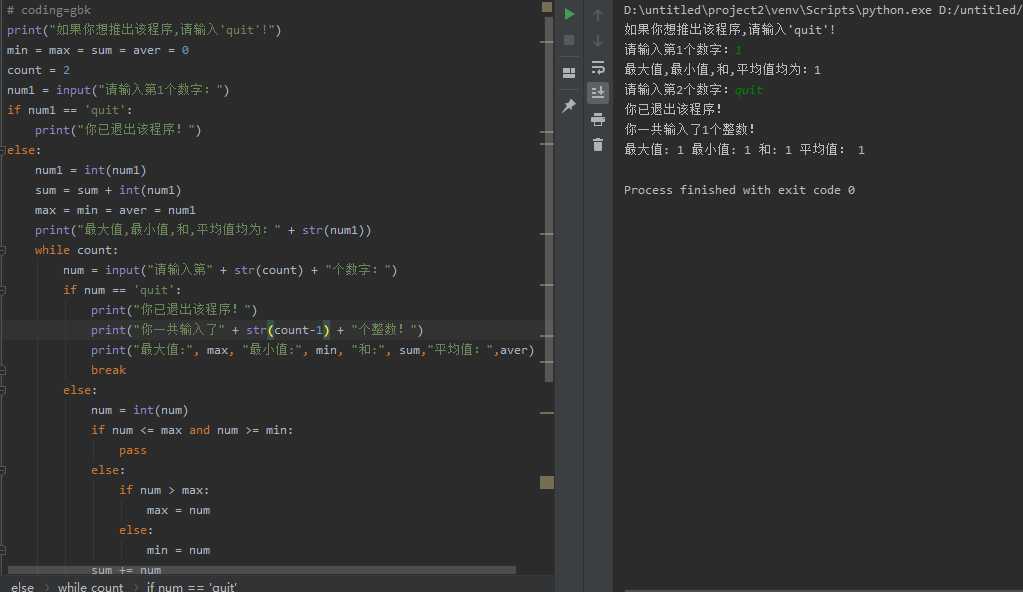Click console line '最大值,最小值,和,平均值均为: 1'
1023x592 pixels.
(722, 69)
